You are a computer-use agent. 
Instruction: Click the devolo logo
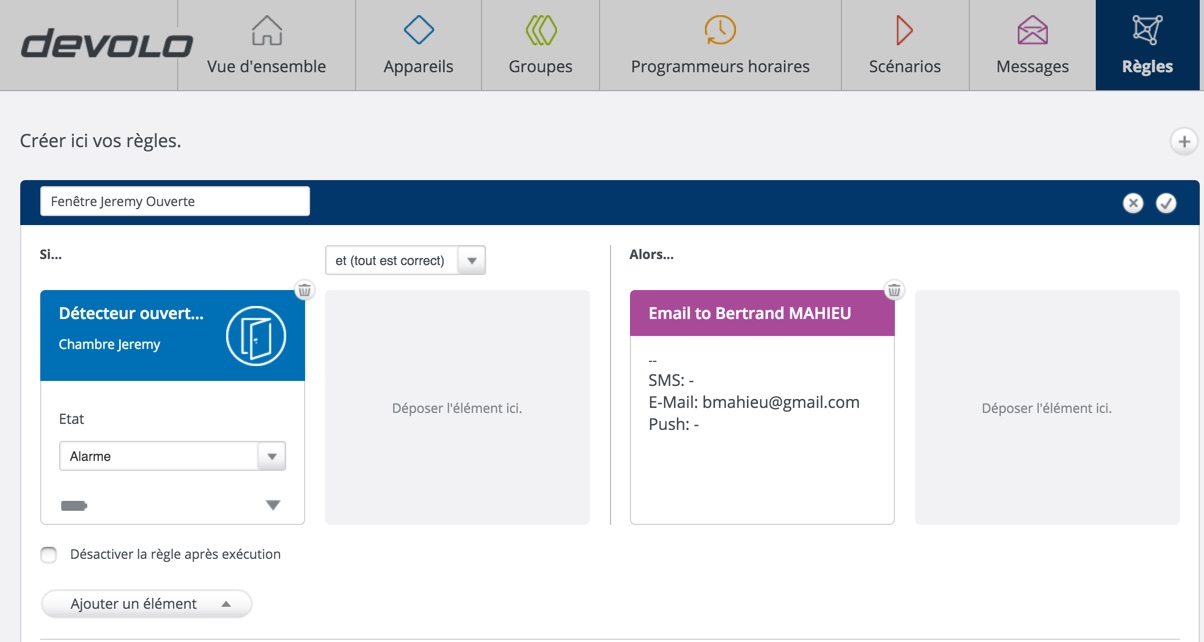coord(107,45)
